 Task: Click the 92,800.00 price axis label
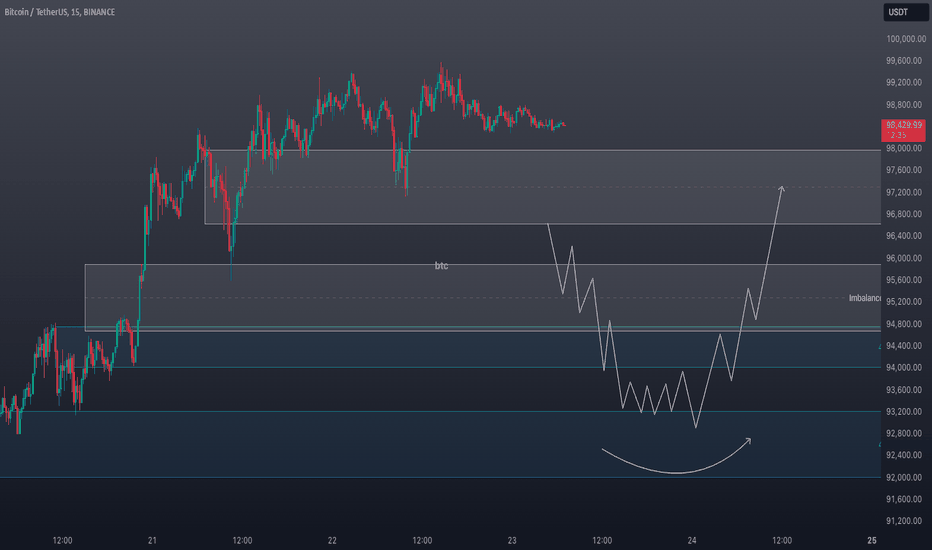[904, 433]
